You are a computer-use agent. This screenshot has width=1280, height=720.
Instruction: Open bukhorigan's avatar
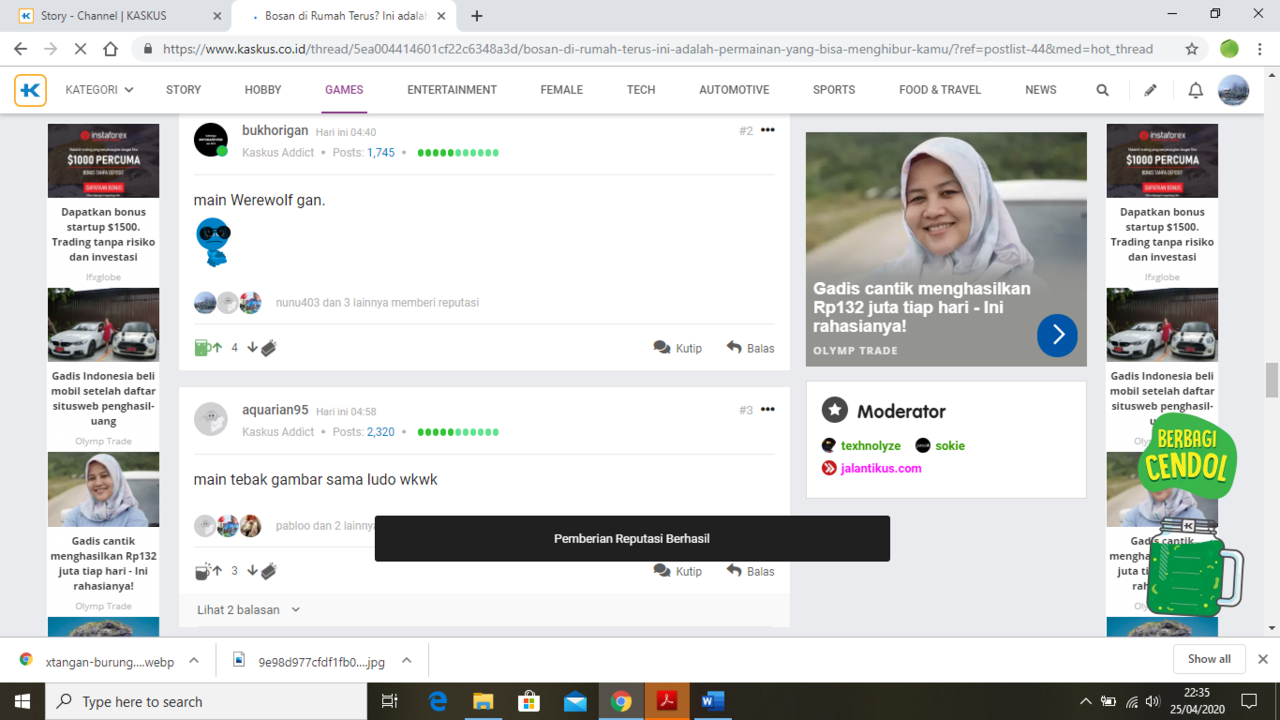tap(211, 140)
